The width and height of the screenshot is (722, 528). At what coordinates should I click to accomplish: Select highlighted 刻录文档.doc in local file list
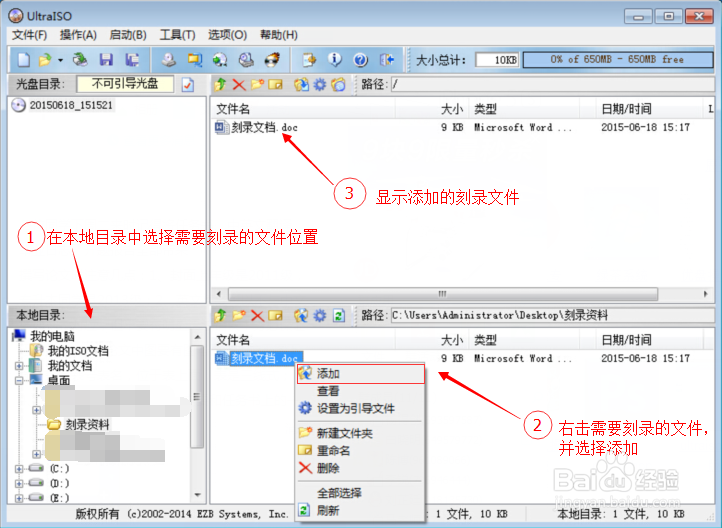264,359
